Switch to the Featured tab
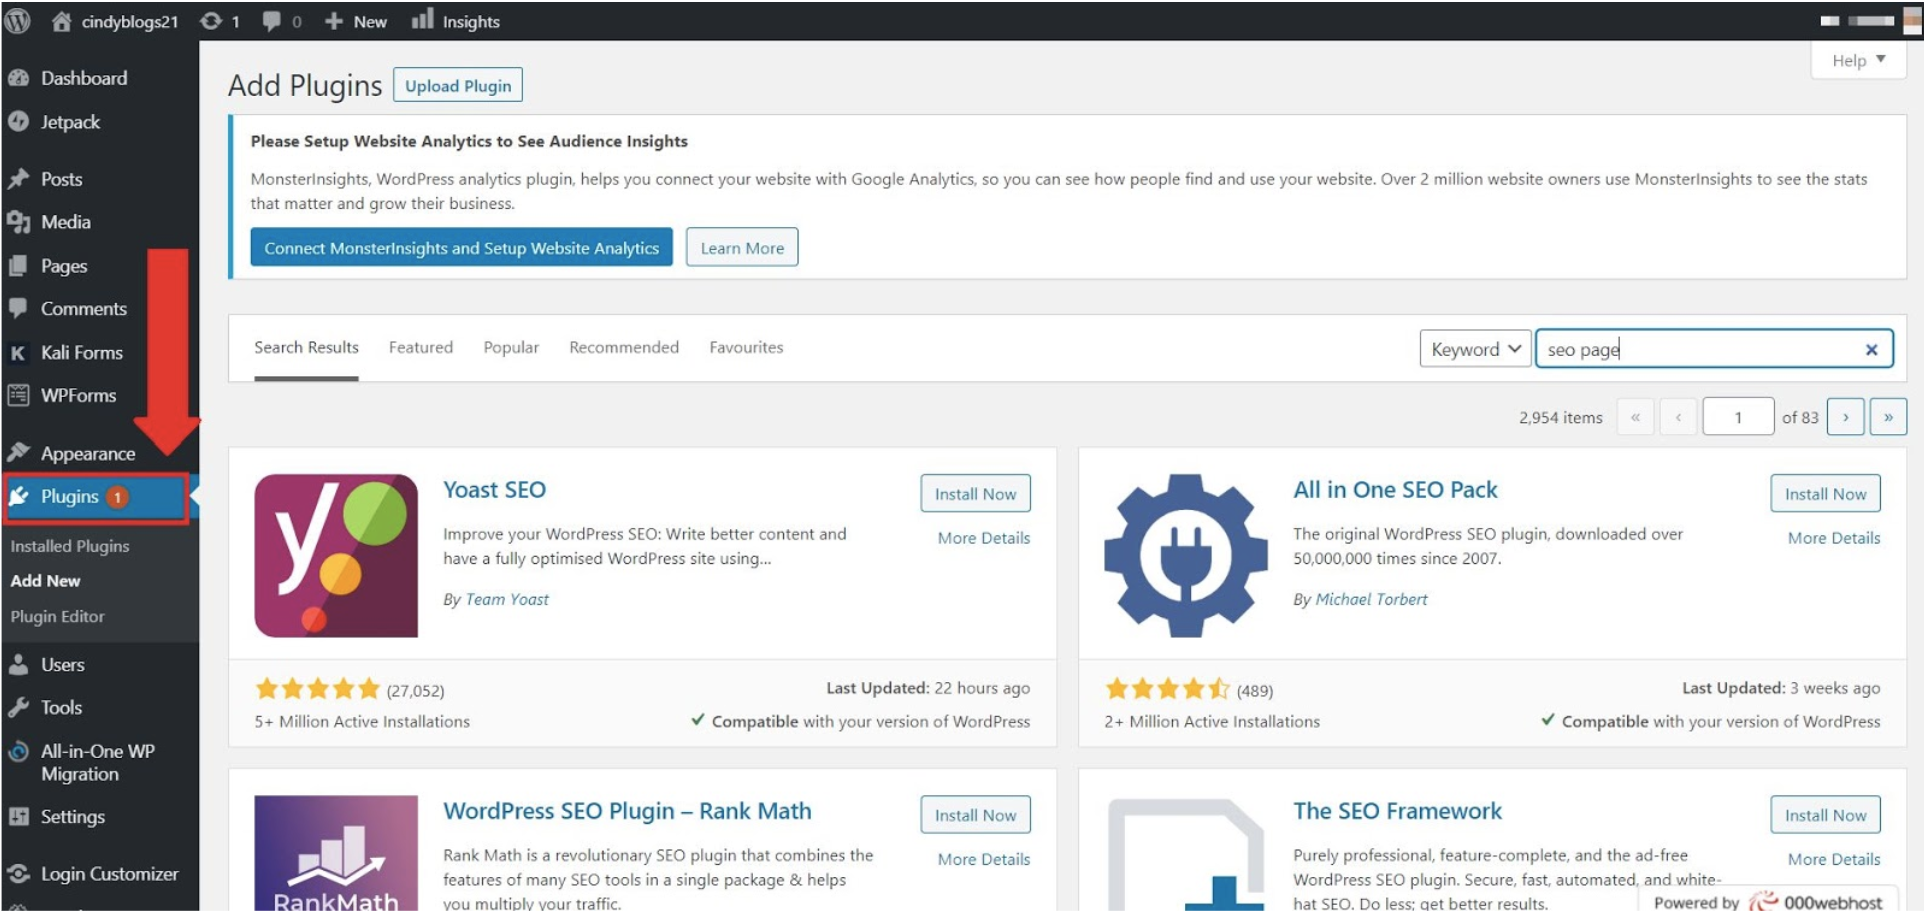The image size is (1924, 918). (421, 348)
